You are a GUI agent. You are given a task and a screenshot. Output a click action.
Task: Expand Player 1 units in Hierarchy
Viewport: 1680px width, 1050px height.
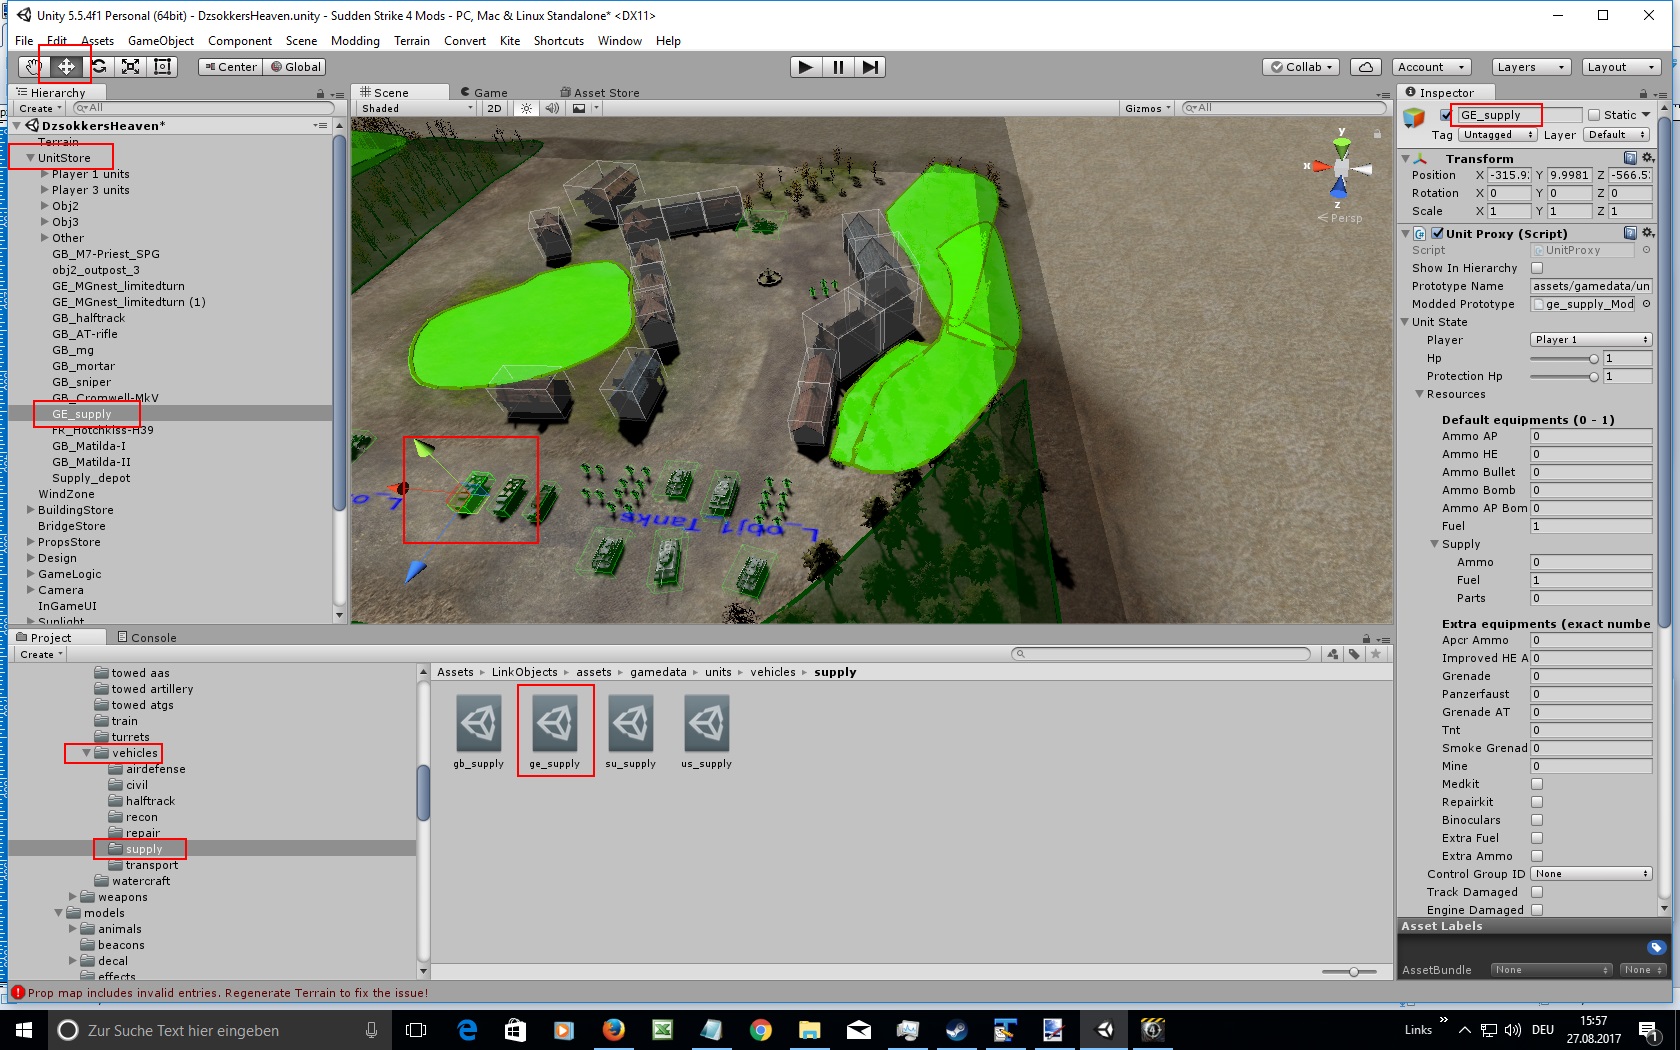(44, 174)
